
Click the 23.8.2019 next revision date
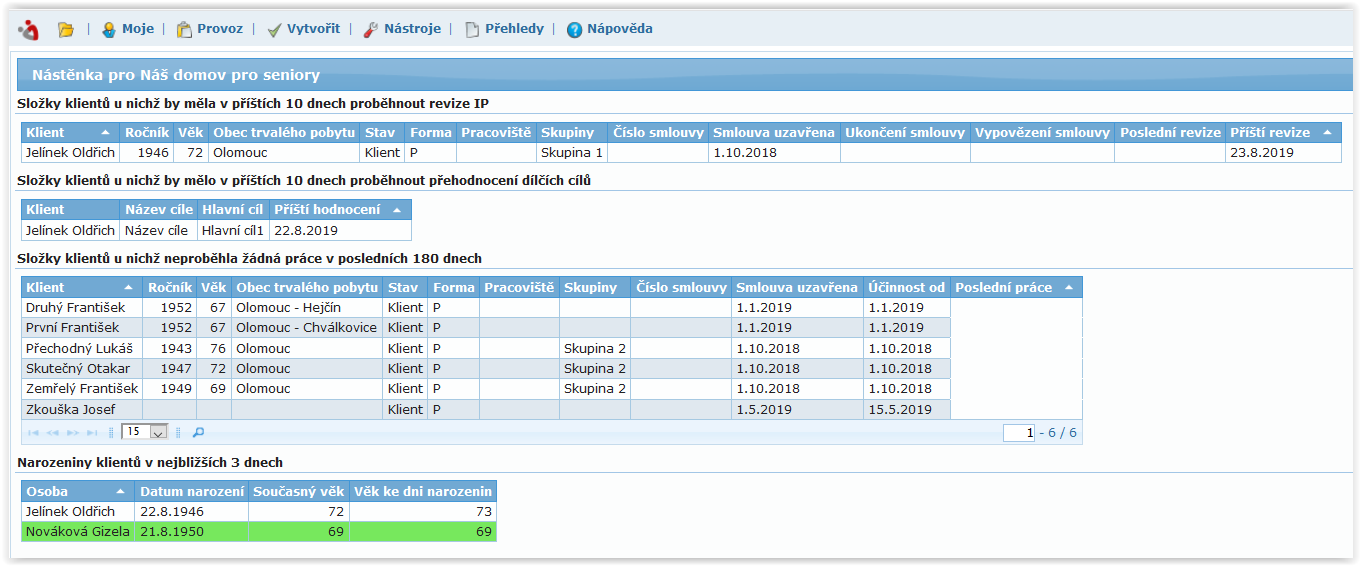point(1283,153)
